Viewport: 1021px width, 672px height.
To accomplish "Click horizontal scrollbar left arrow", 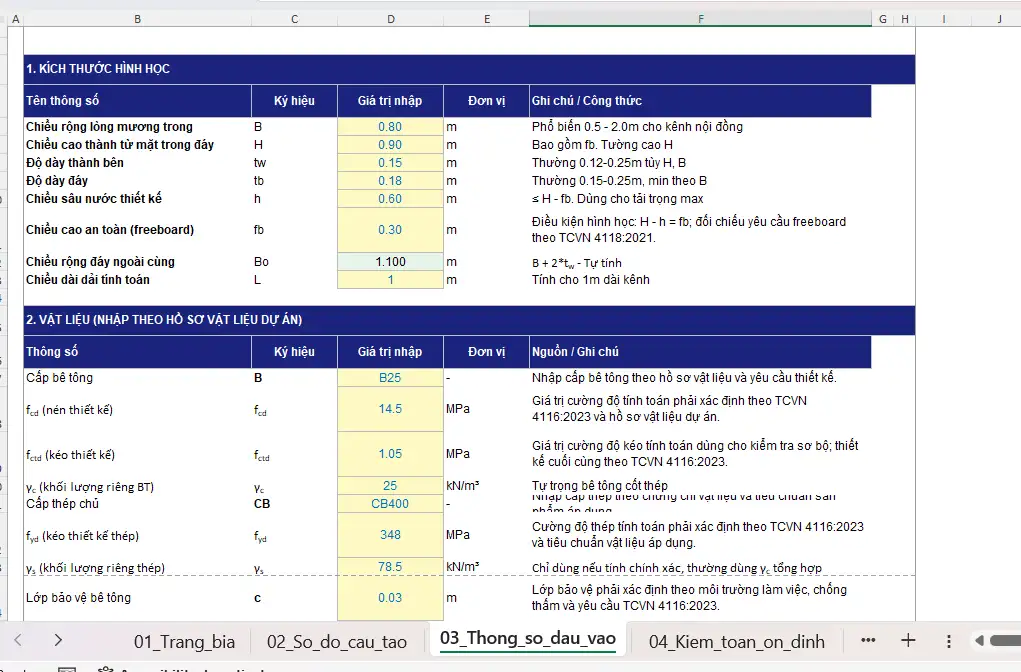I will point(979,641).
